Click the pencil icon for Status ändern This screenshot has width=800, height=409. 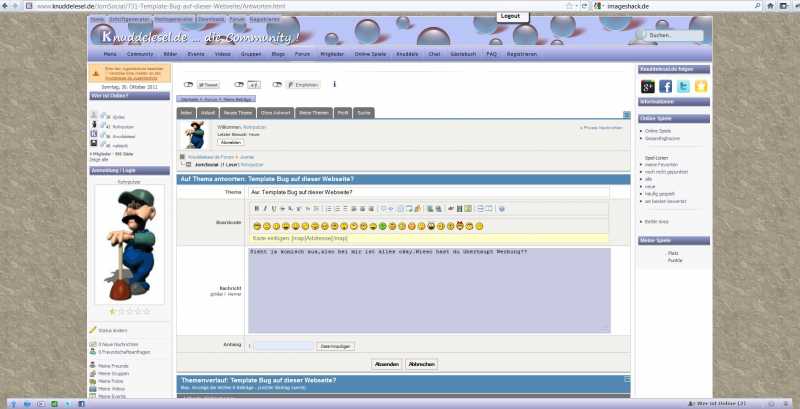pos(93,330)
